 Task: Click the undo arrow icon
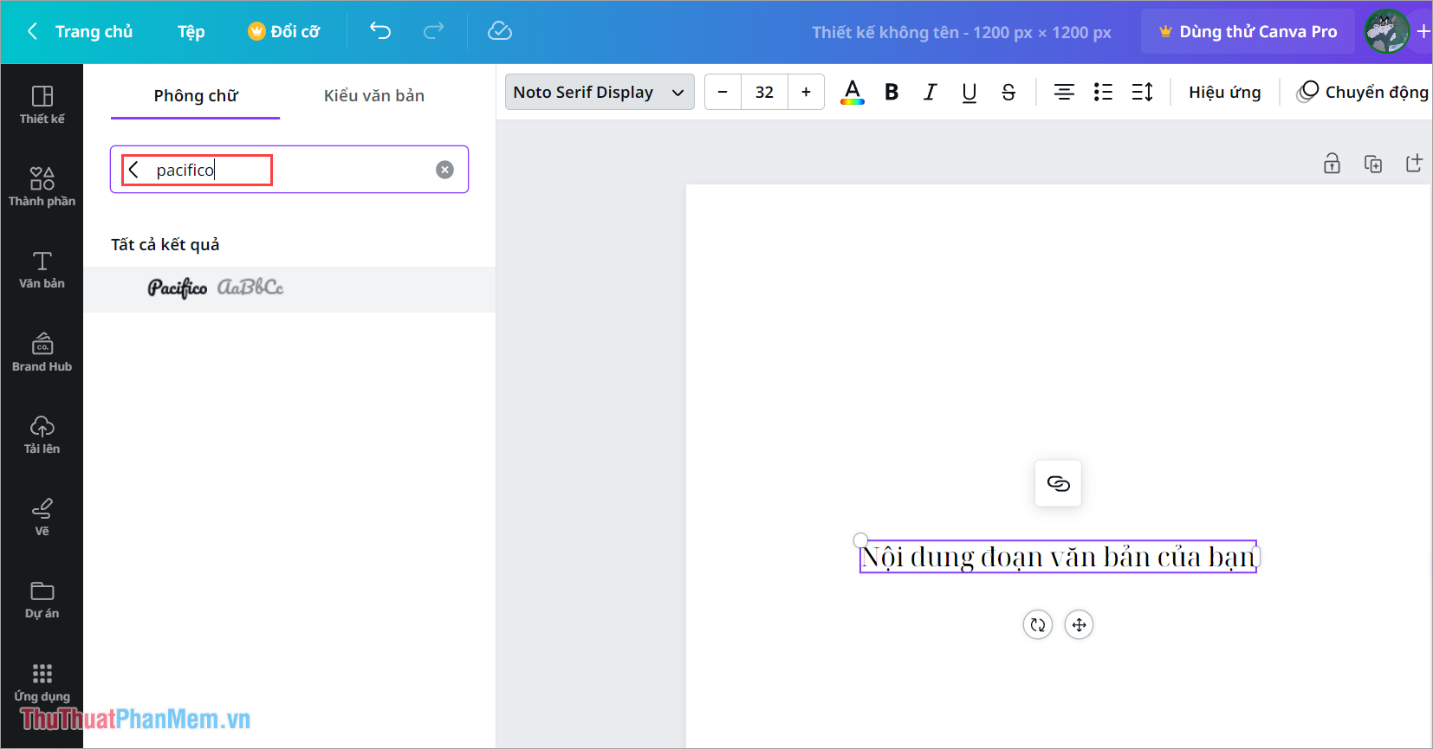pyautogui.click(x=380, y=31)
